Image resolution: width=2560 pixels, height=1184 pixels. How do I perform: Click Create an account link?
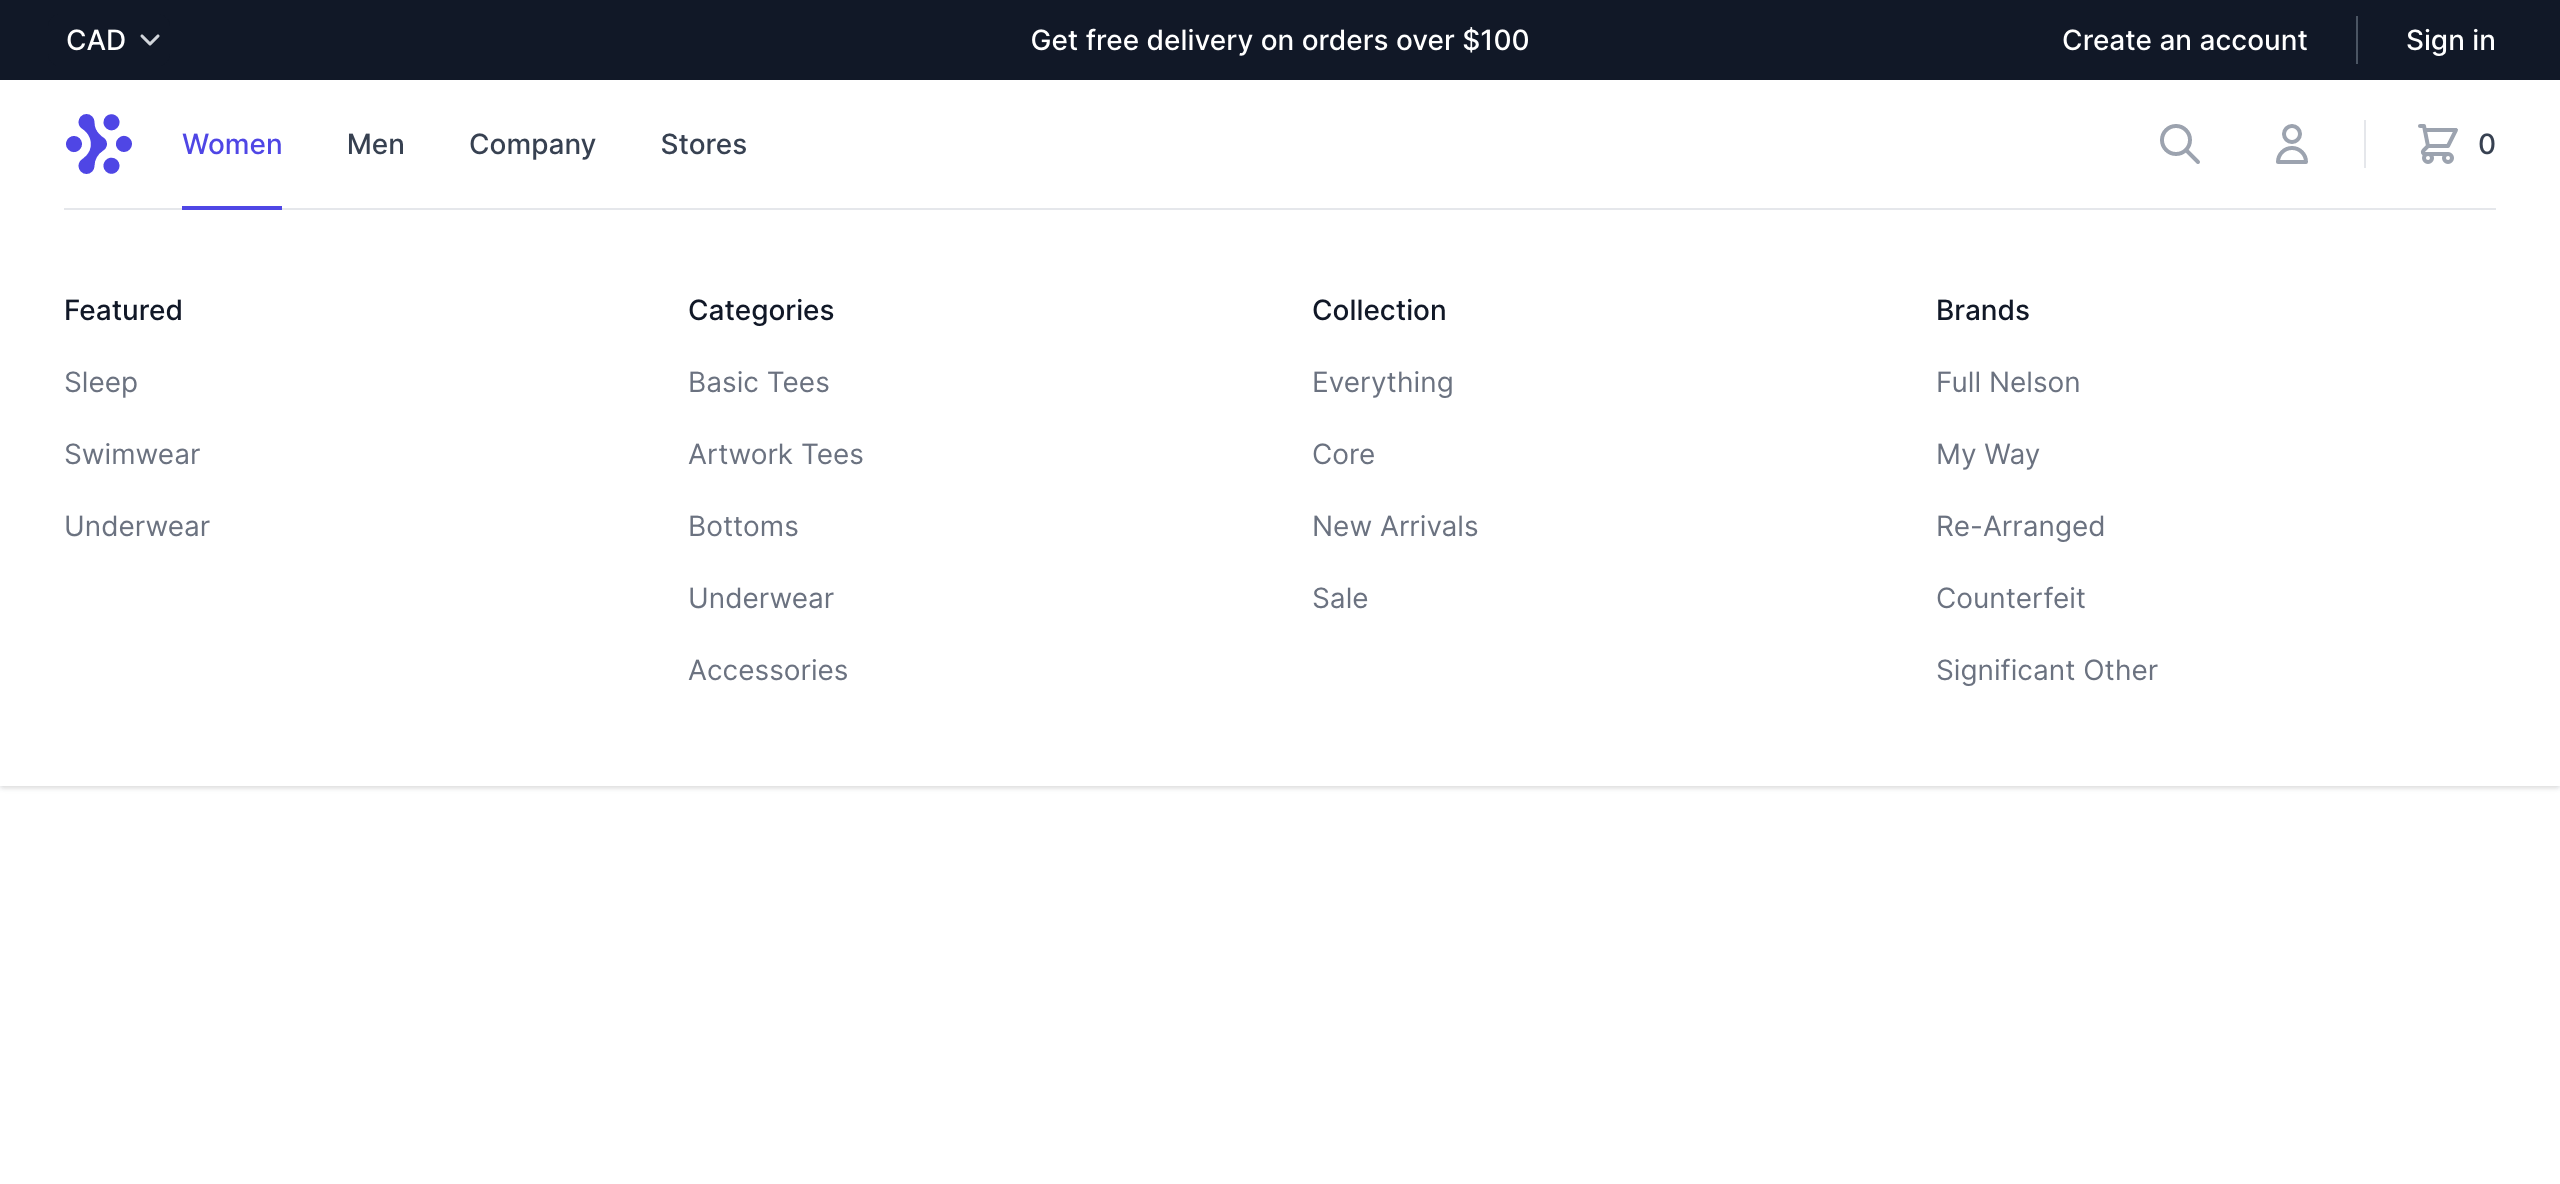pos(2184,40)
